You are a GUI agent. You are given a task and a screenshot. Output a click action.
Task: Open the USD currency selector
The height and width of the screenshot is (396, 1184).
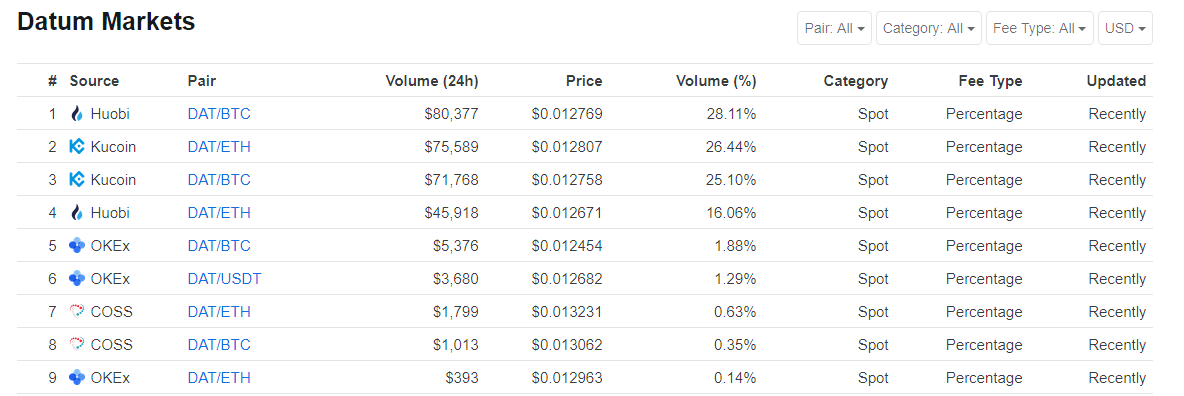pos(1125,28)
